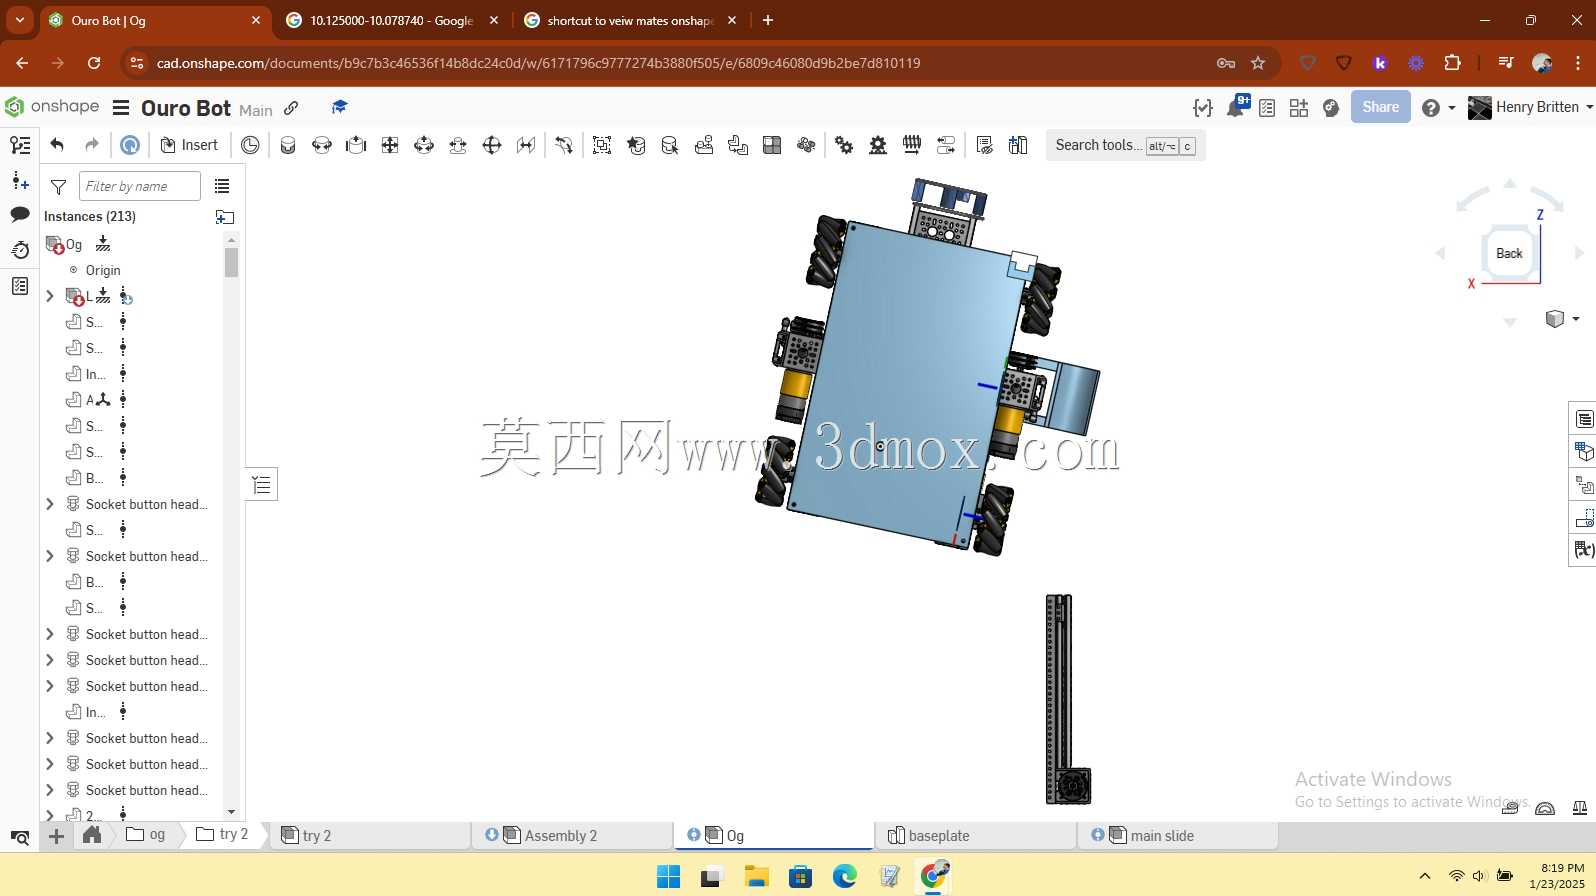Switch to the main slide tab
The image size is (1596, 896).
click(x=1177, y=835)
